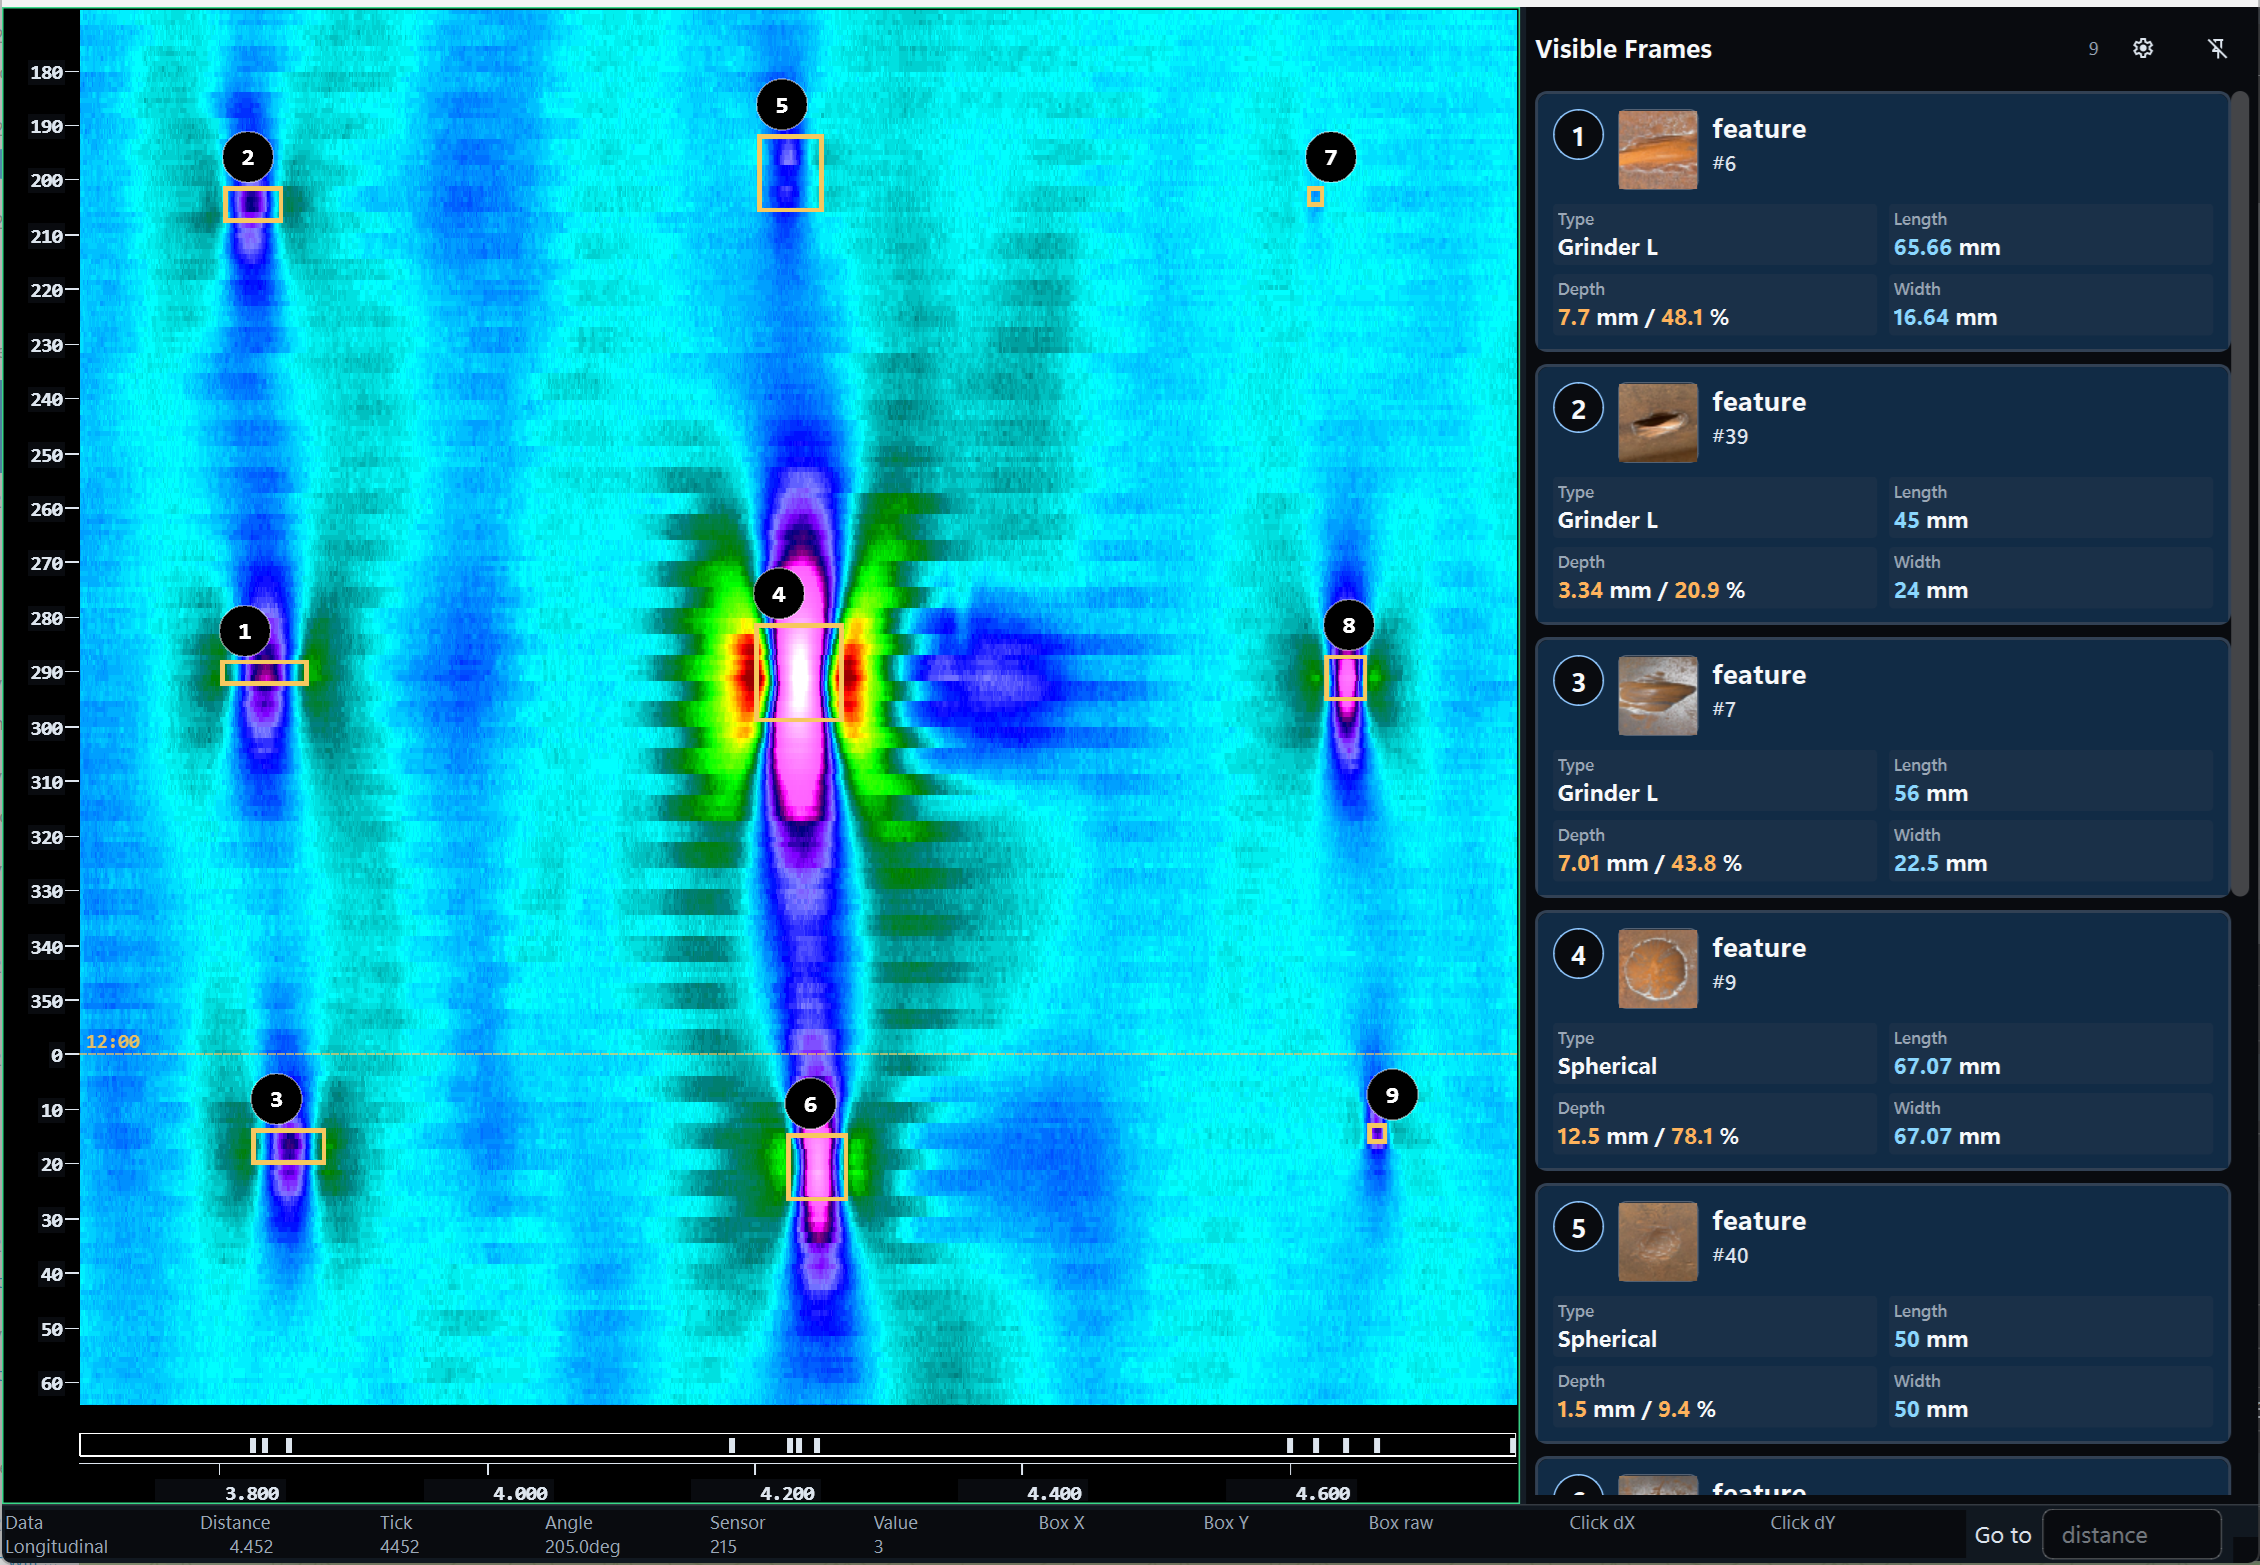Click the Width value 67.07 mm

1946,1136
